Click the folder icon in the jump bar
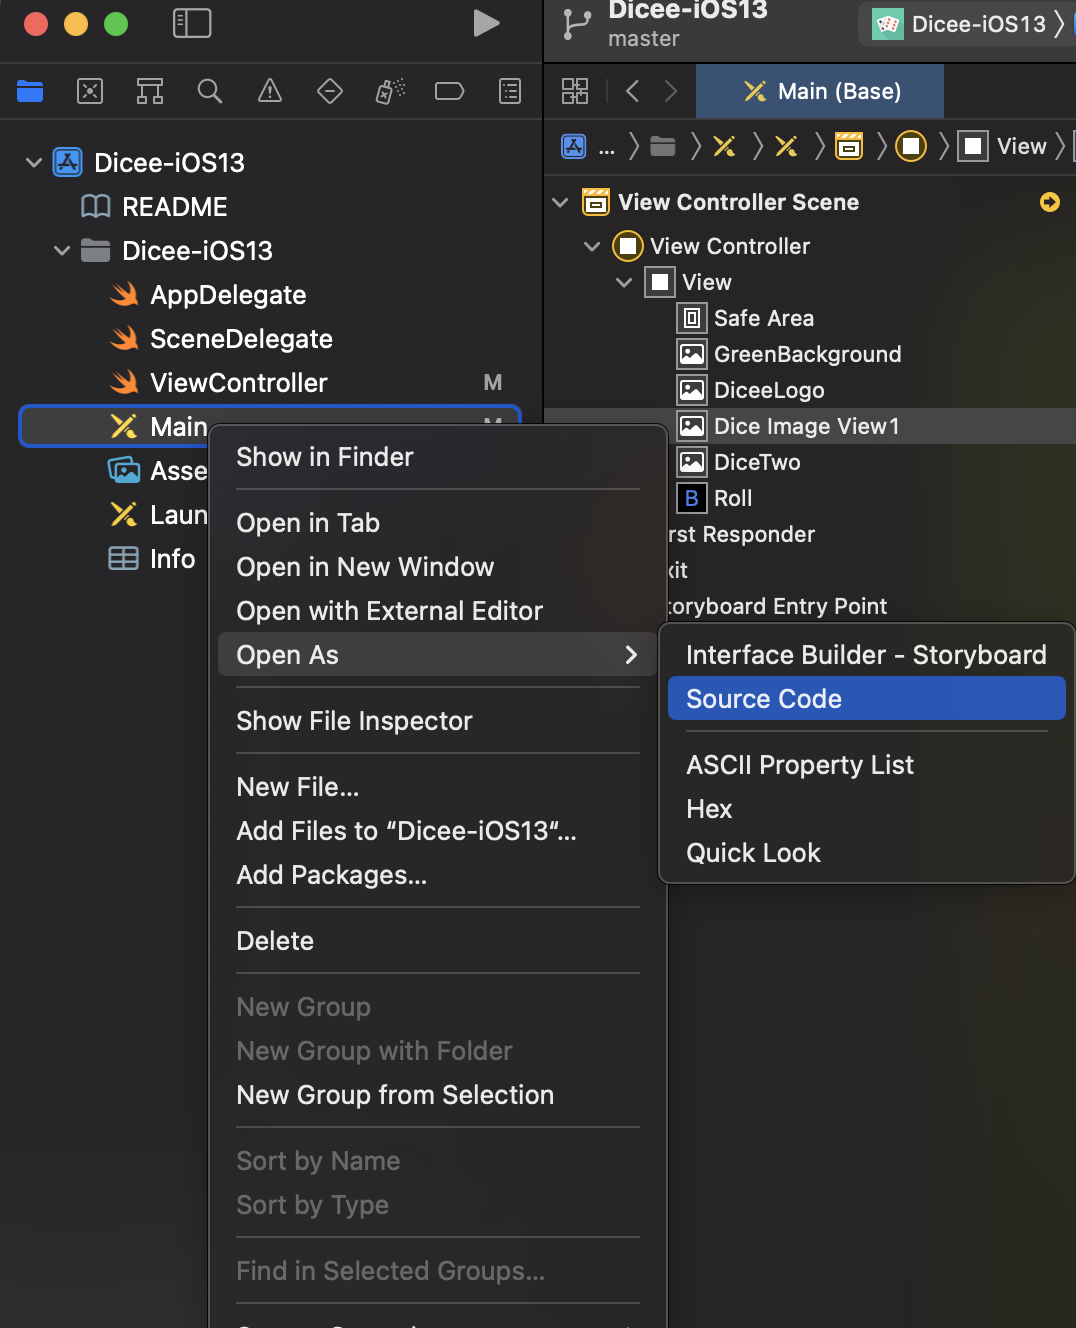 tap(663, 147)
